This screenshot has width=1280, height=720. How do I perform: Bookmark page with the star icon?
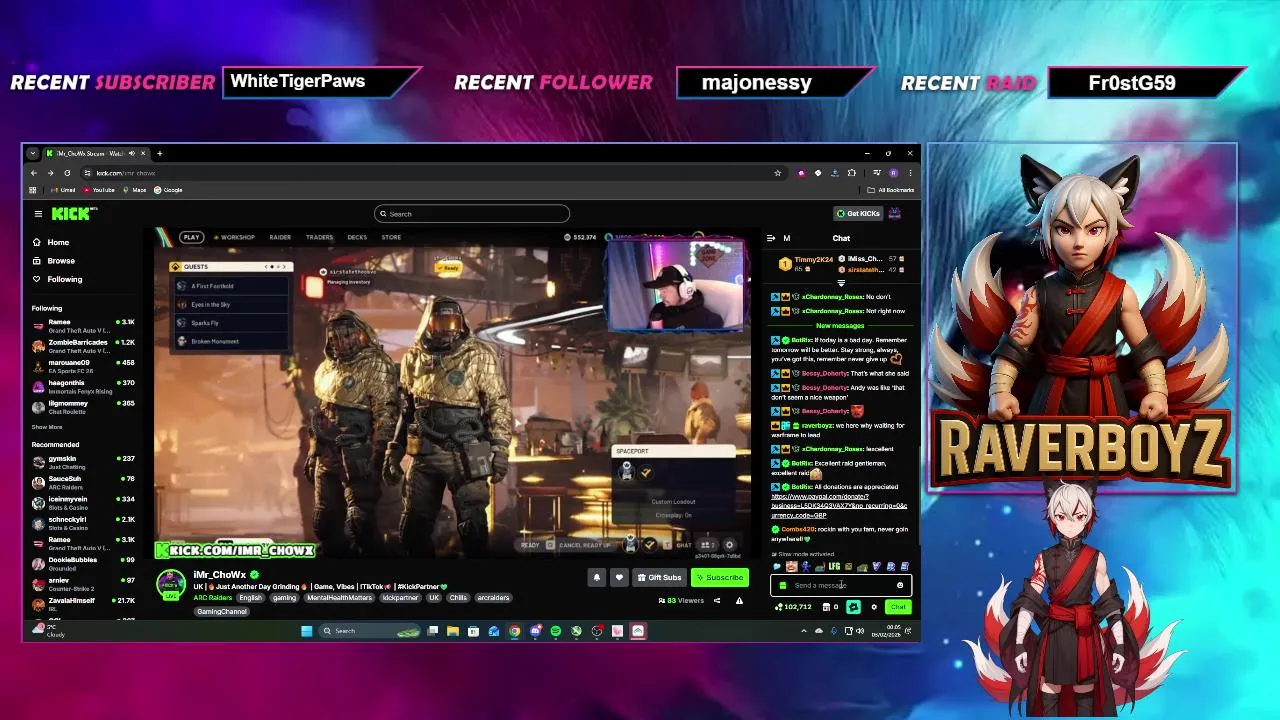pyautogui.click(x=777, y=173)
